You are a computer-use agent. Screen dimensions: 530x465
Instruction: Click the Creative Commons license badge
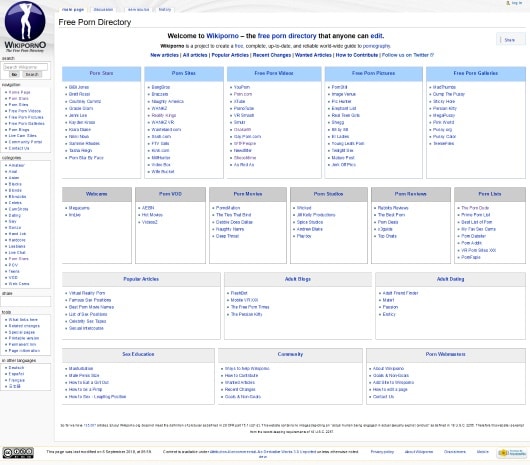[x=18, y=452]
